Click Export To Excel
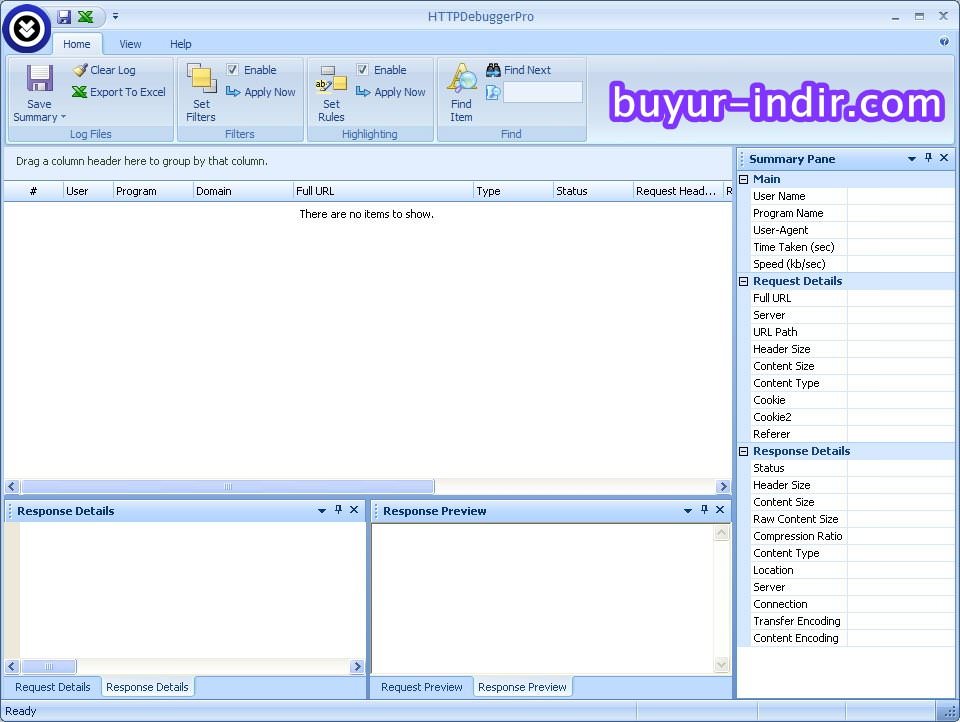The width and height of the screenshot is (960, 722). [119, 92]
